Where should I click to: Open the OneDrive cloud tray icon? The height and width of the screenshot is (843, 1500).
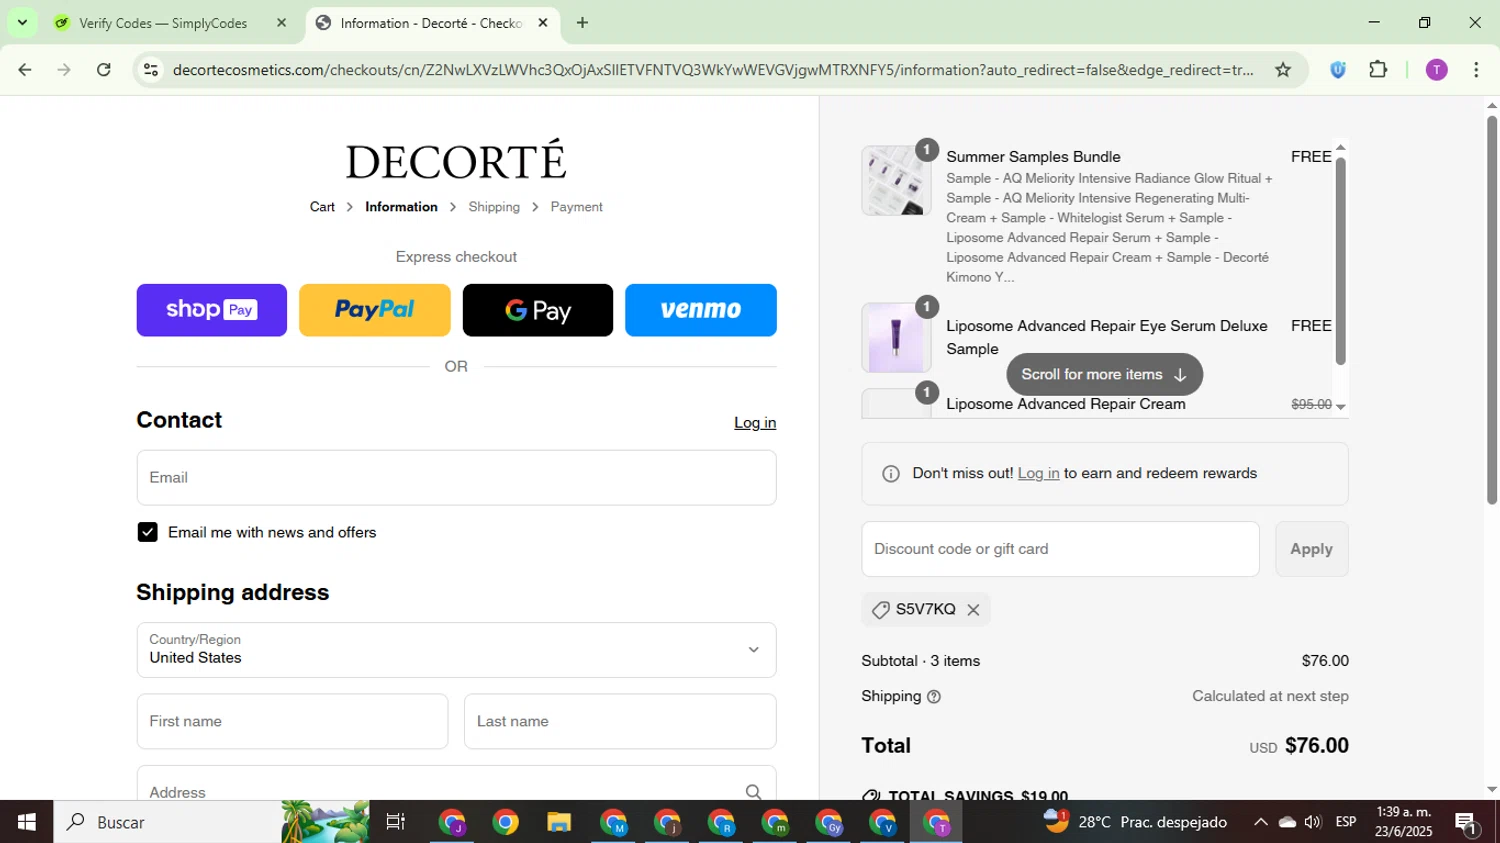point(1287,822)
